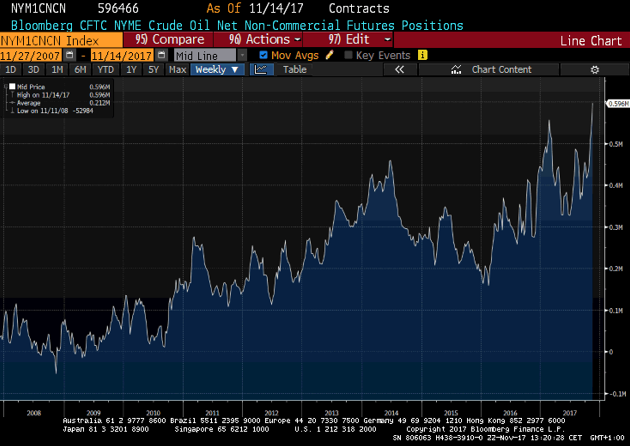Open the 96) Actions dropdown menu
The image size is (630, 446).
coord(258,39)
